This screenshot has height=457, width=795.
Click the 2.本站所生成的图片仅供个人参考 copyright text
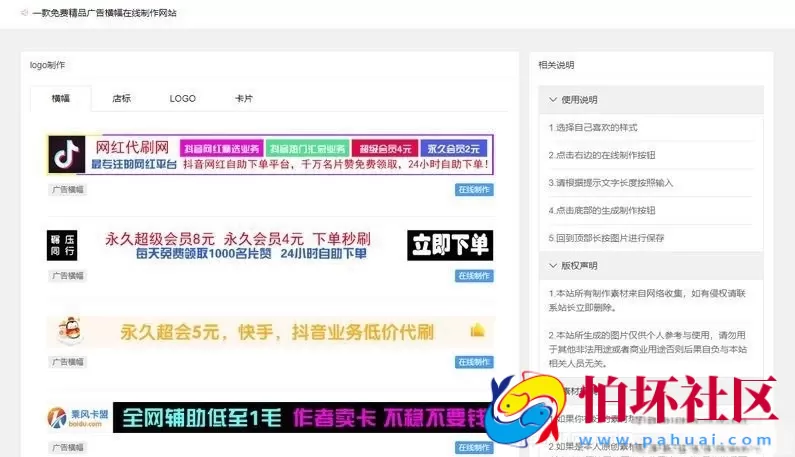pyautogui.click(x=647, y=349)
